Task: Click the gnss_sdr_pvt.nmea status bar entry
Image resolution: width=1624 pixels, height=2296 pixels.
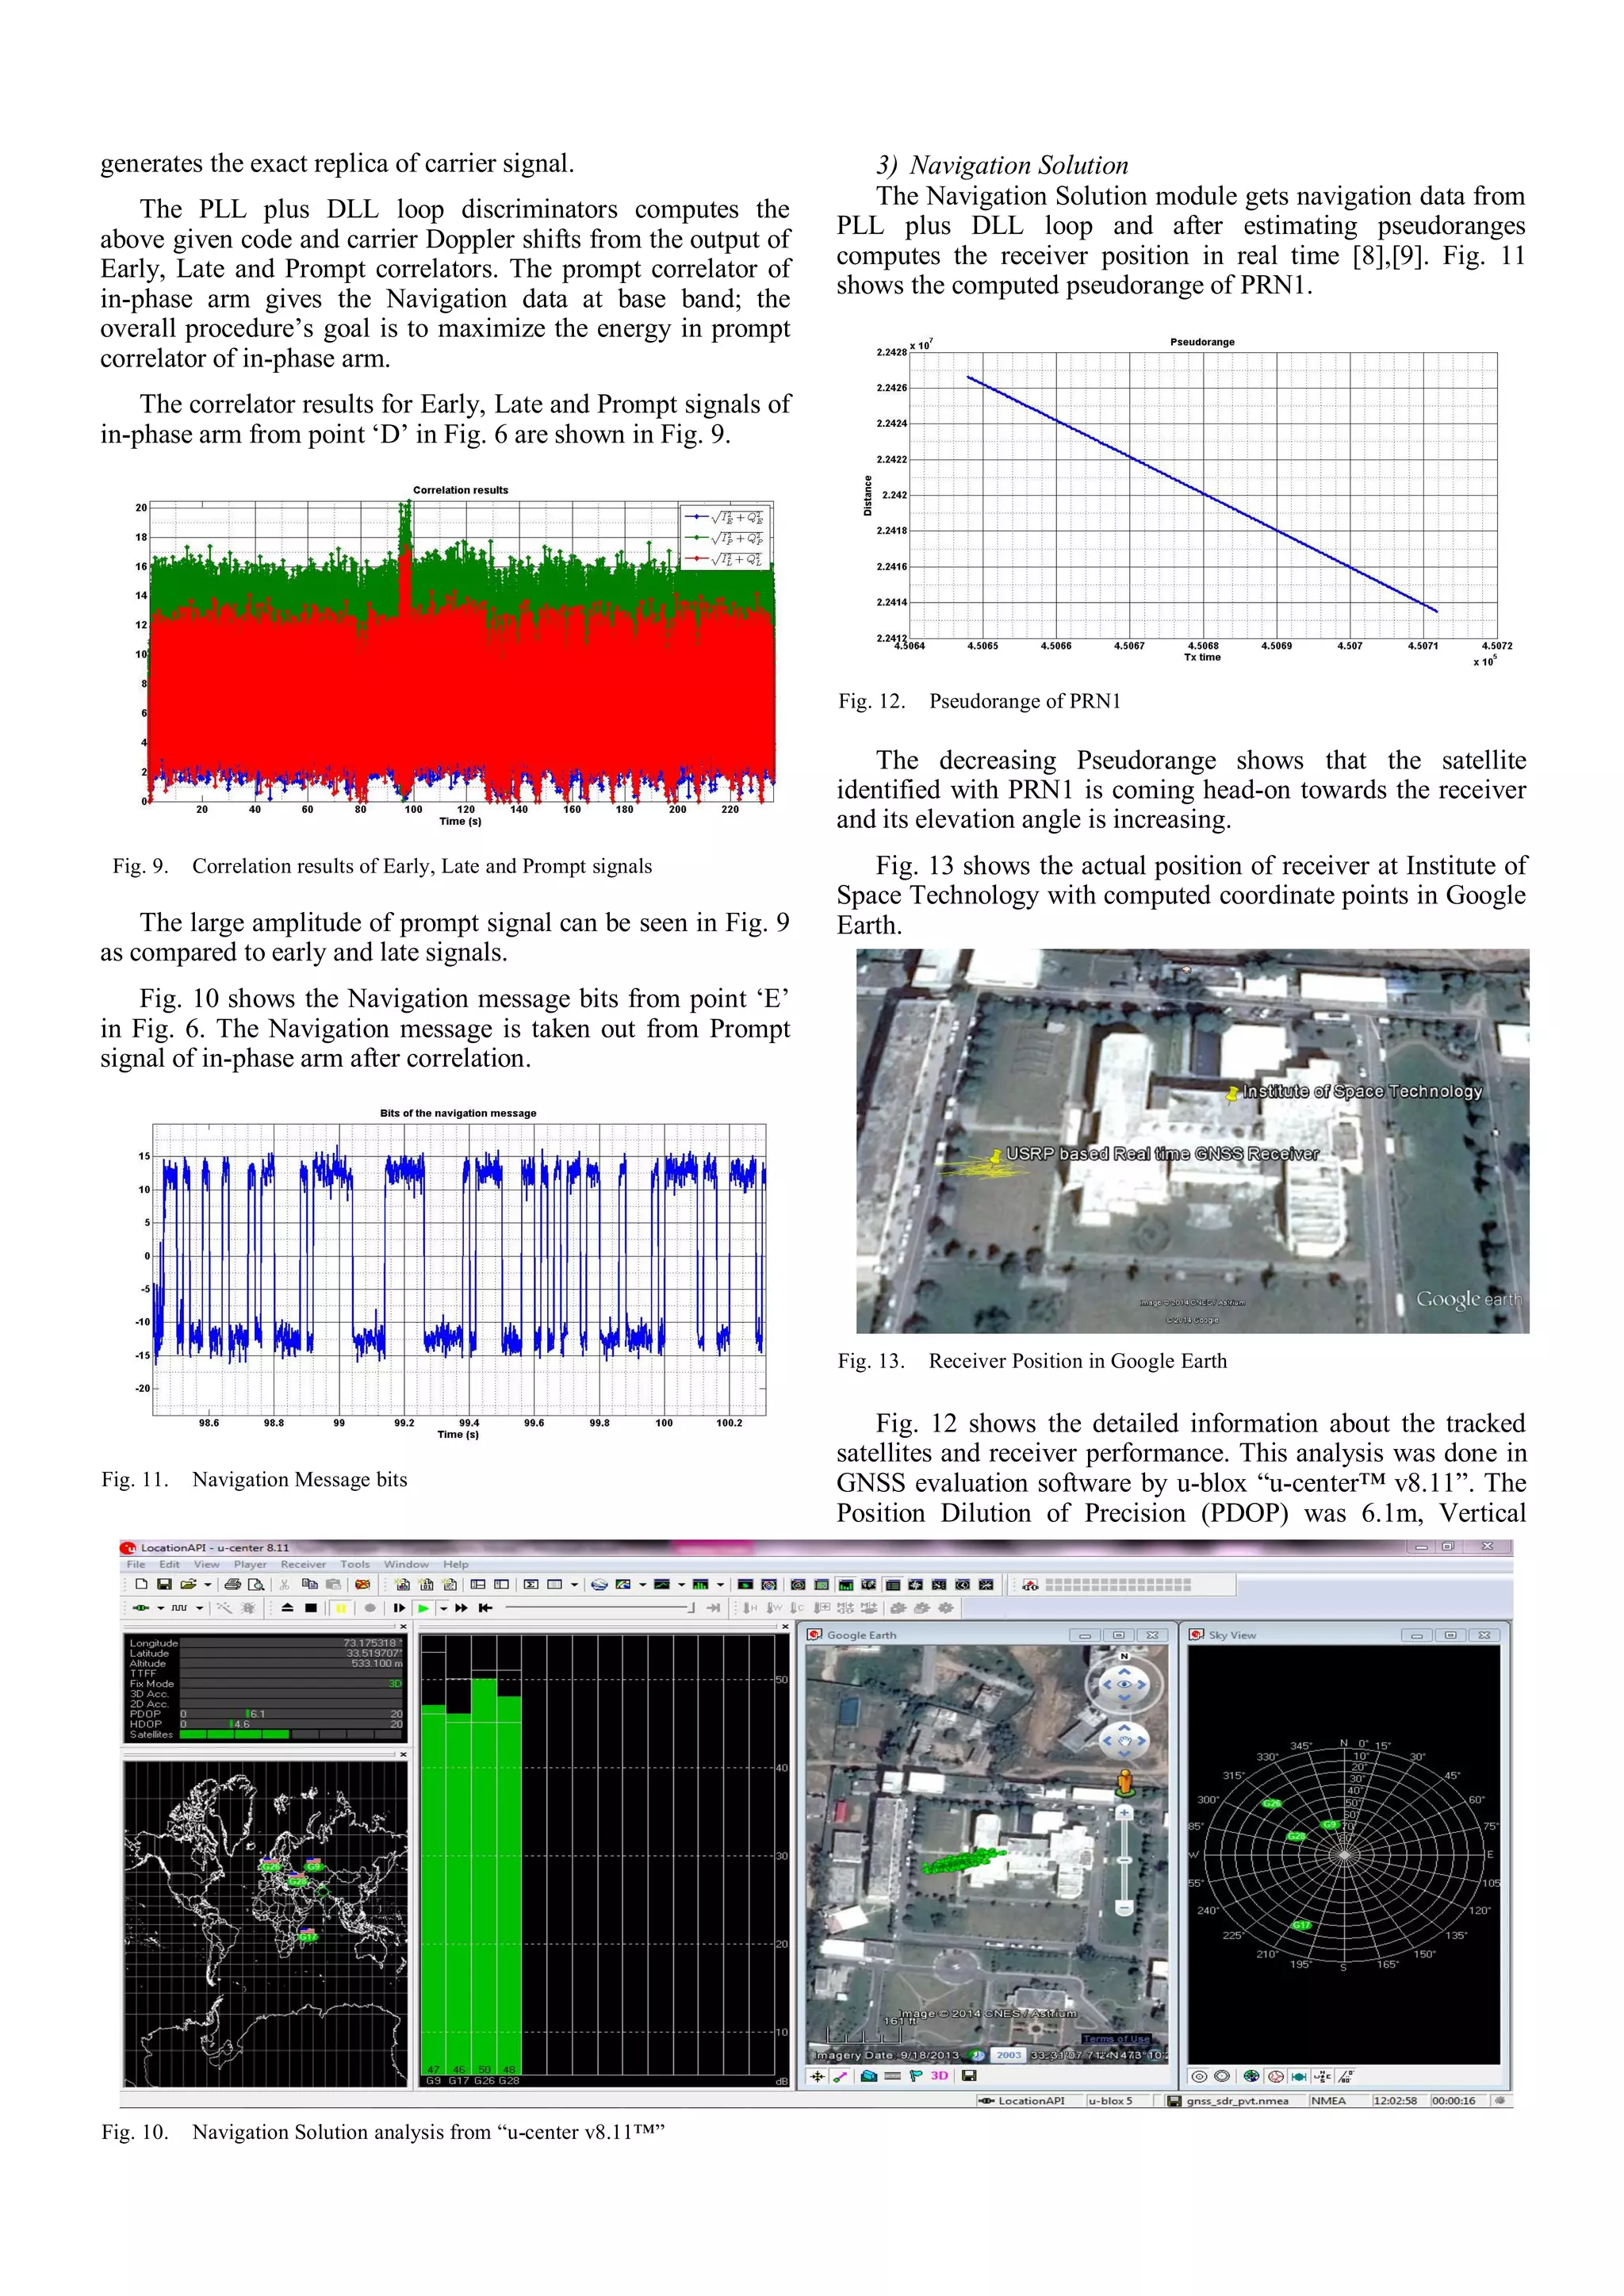Action: point(1237,2101)
